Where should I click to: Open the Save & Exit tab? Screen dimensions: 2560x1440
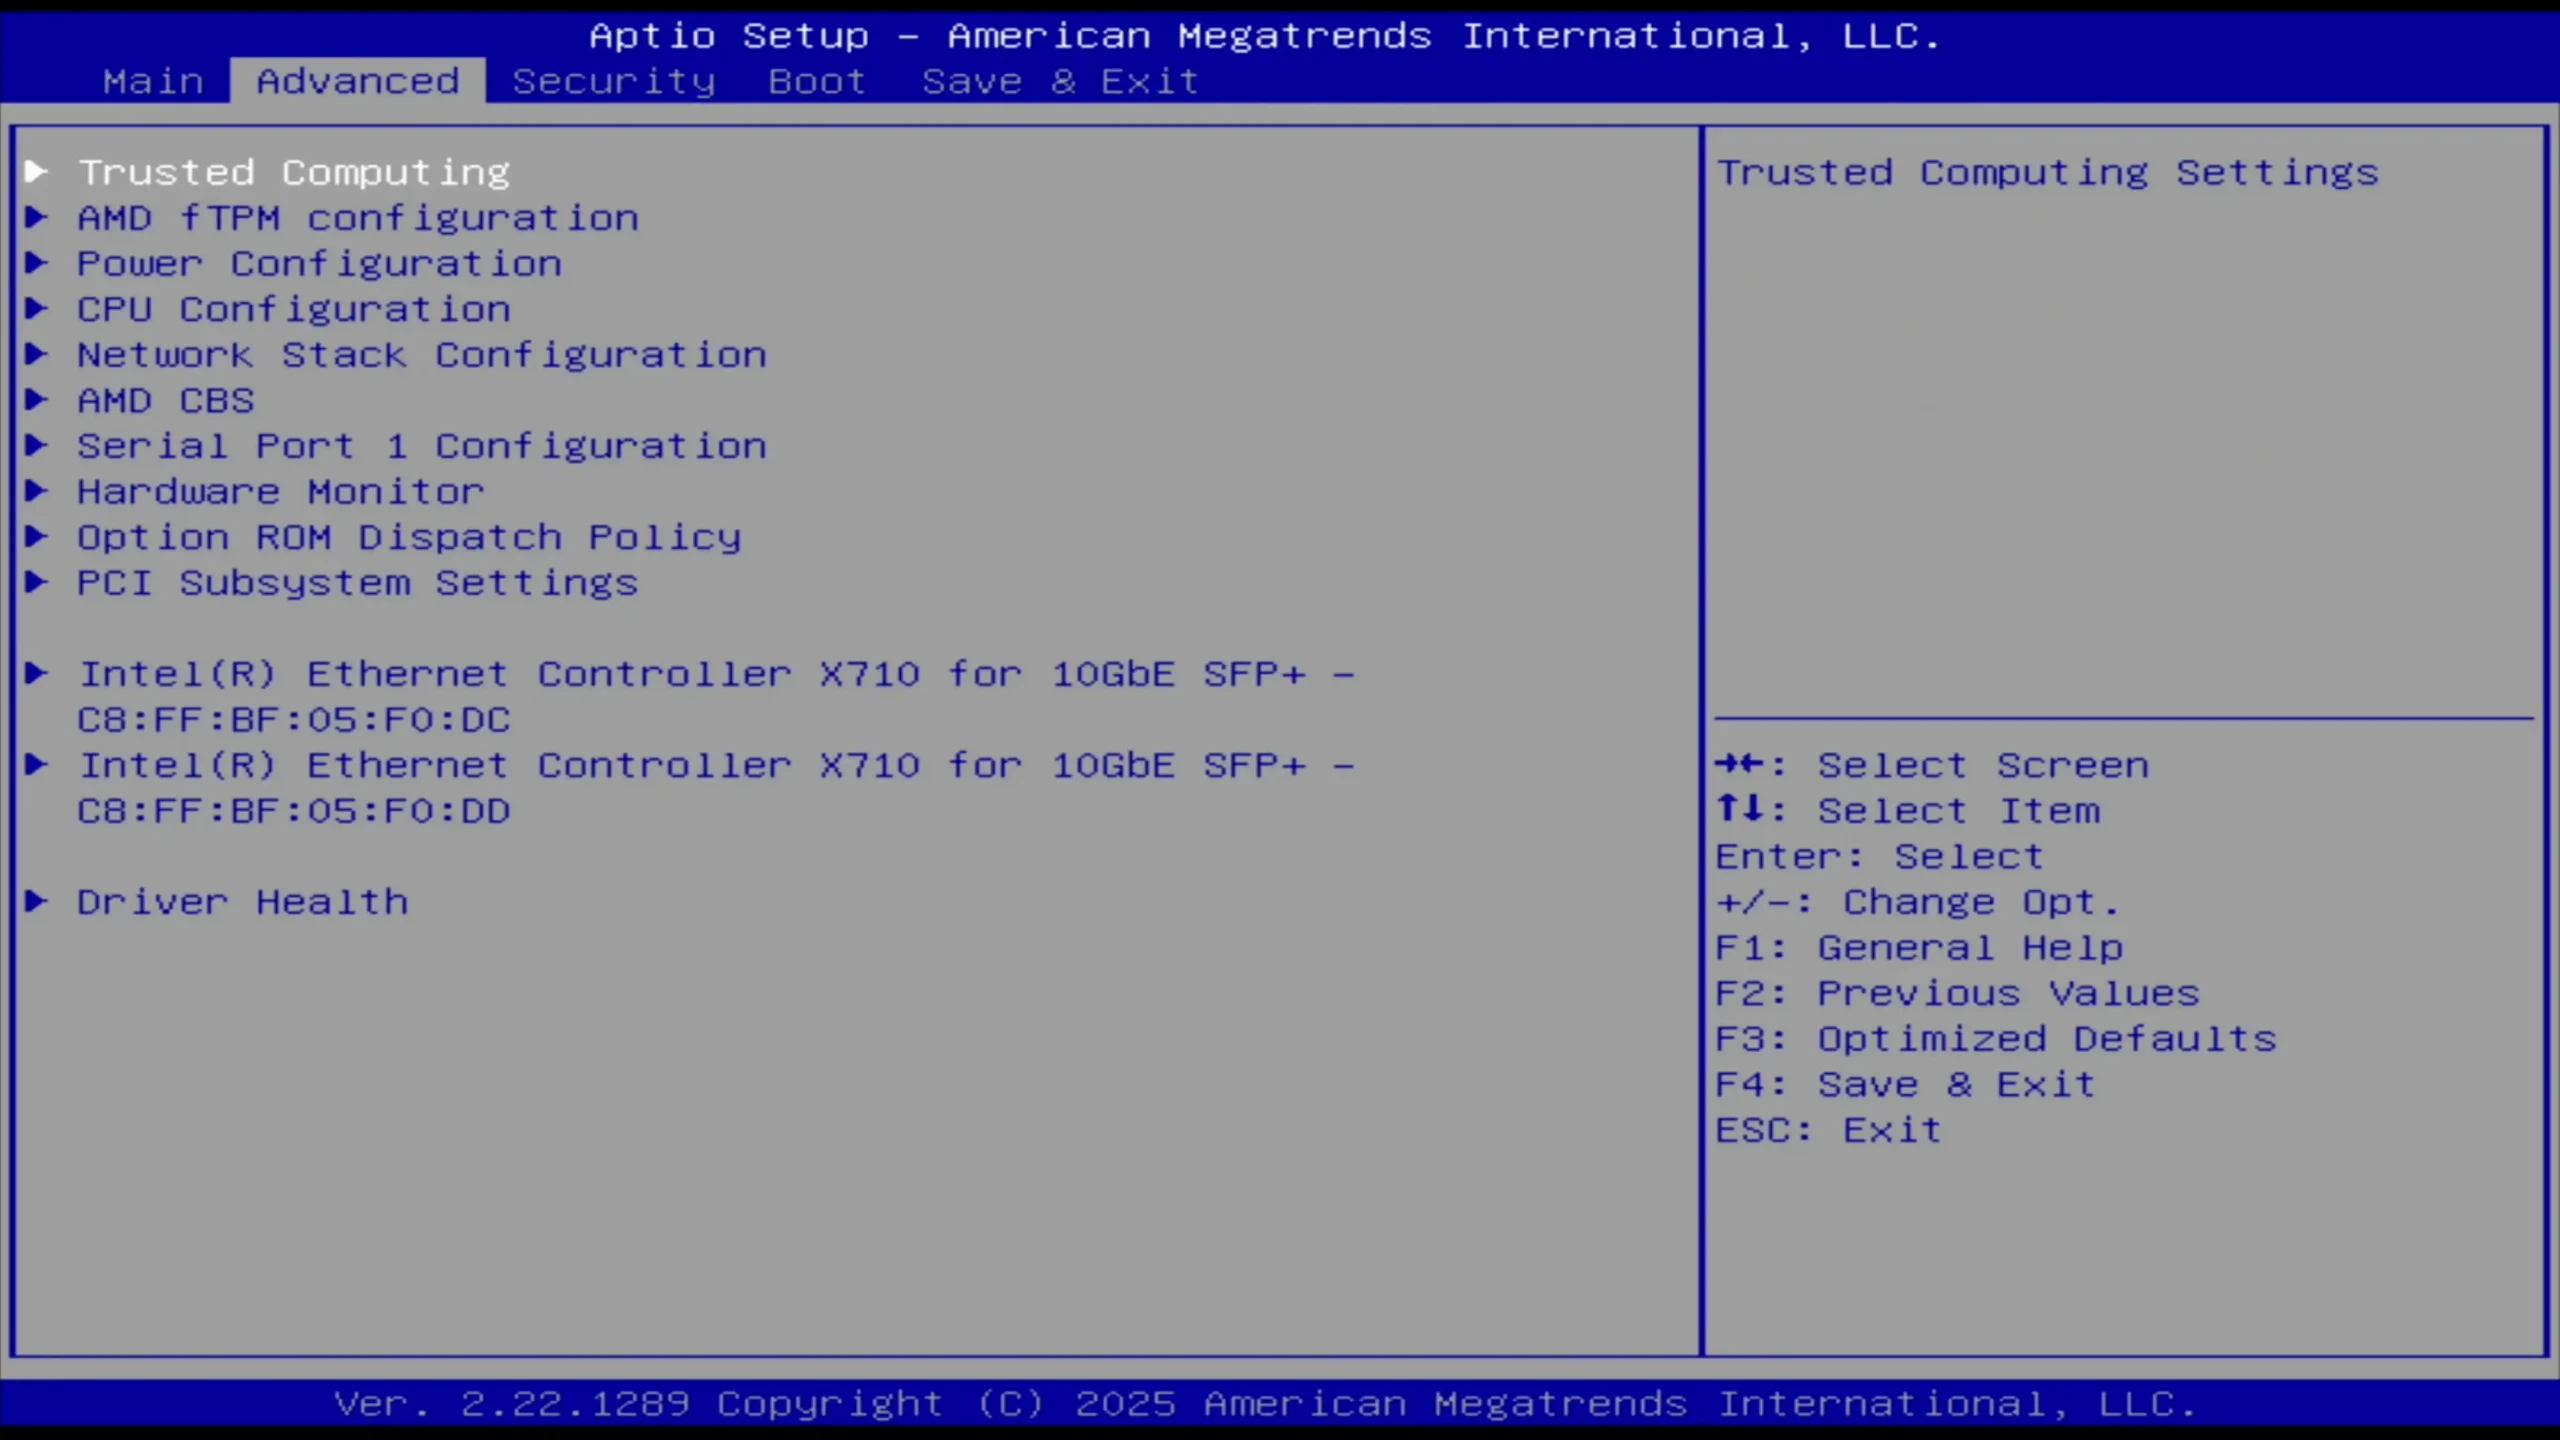[x=1060, y=81]
